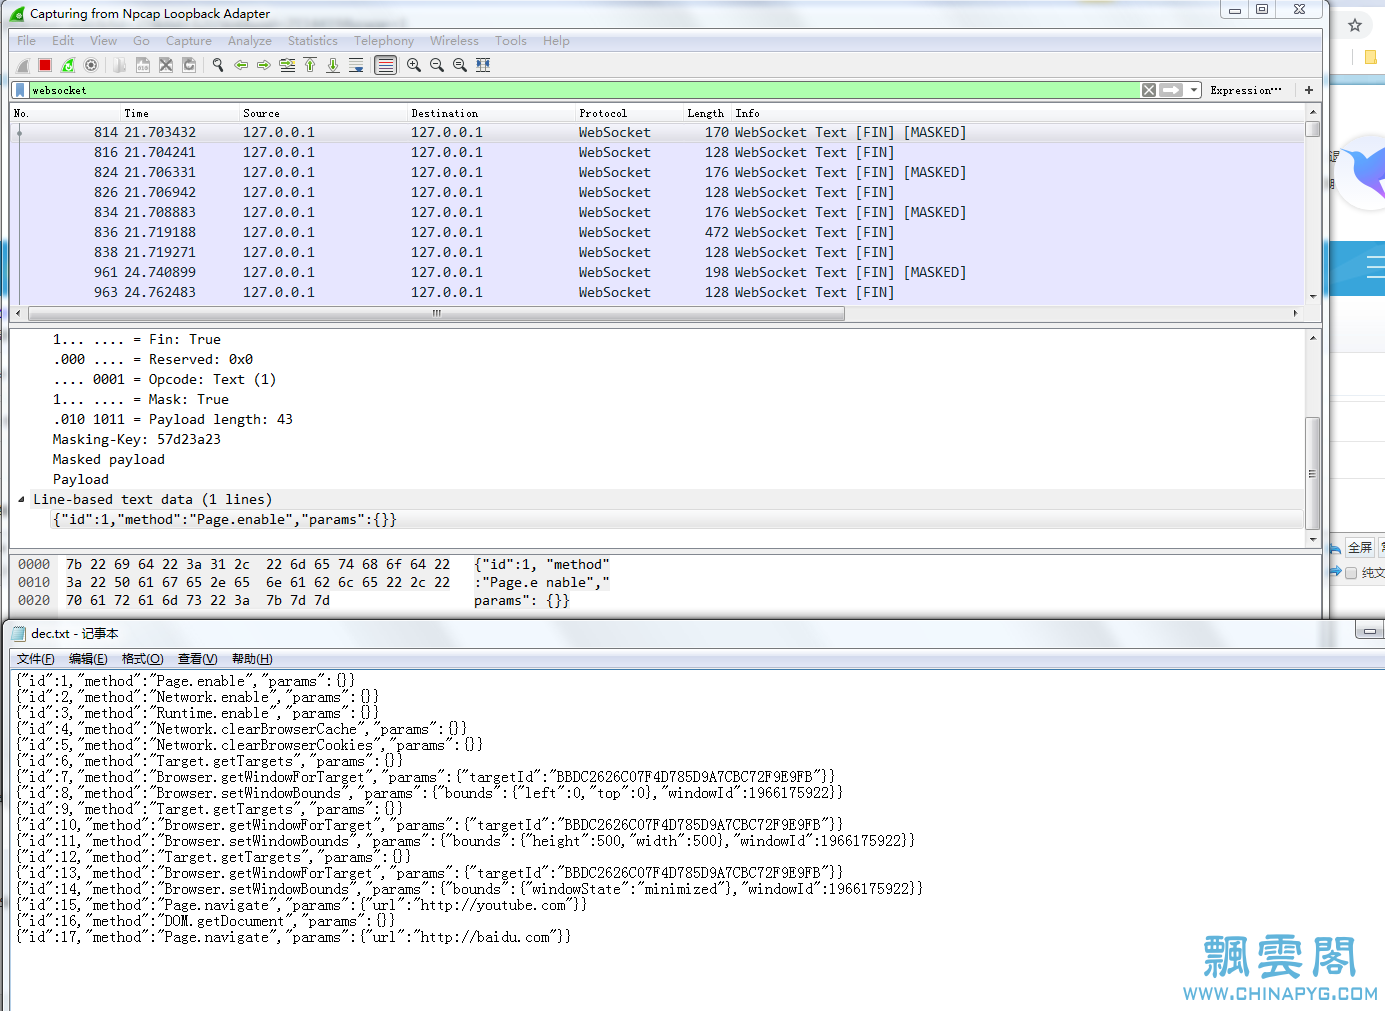Open Notepad 查看(V) menu
Screen dimensions: 1385x1011
[197, 659]
